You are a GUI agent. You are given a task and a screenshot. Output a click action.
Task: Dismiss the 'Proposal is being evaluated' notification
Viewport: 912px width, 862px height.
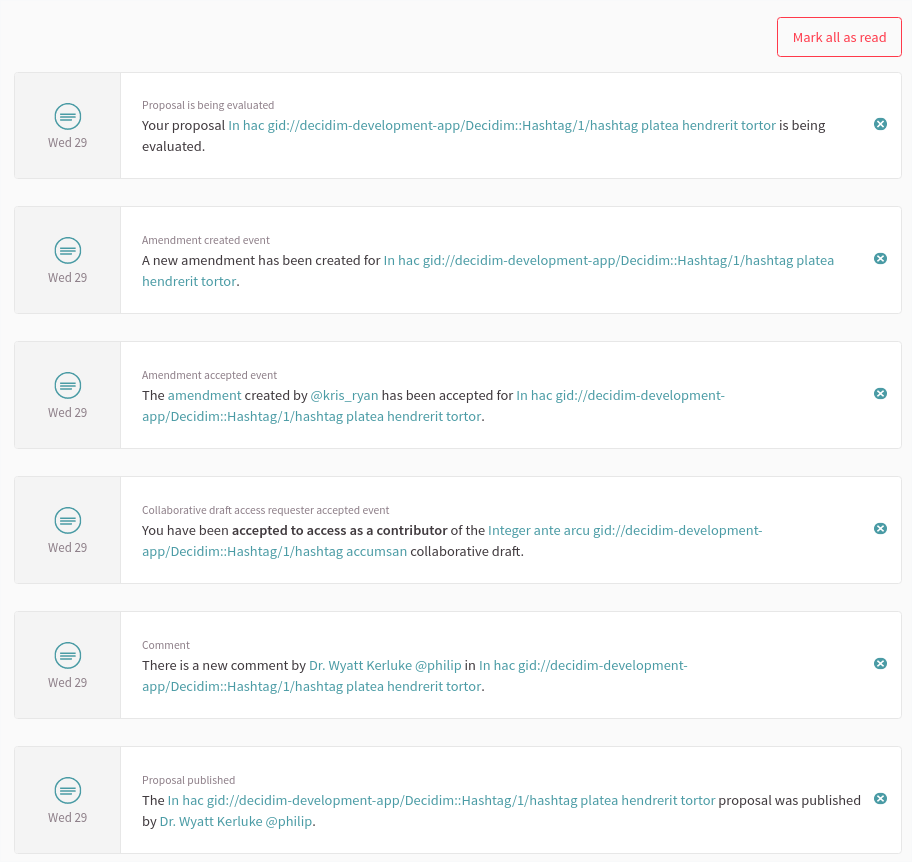[880, 124]
